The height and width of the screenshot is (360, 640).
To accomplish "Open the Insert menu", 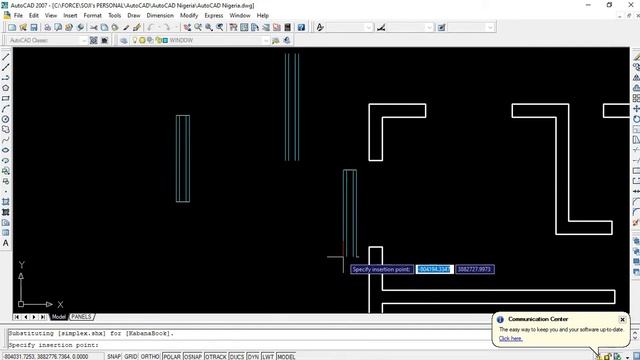I will click(70, 16).
